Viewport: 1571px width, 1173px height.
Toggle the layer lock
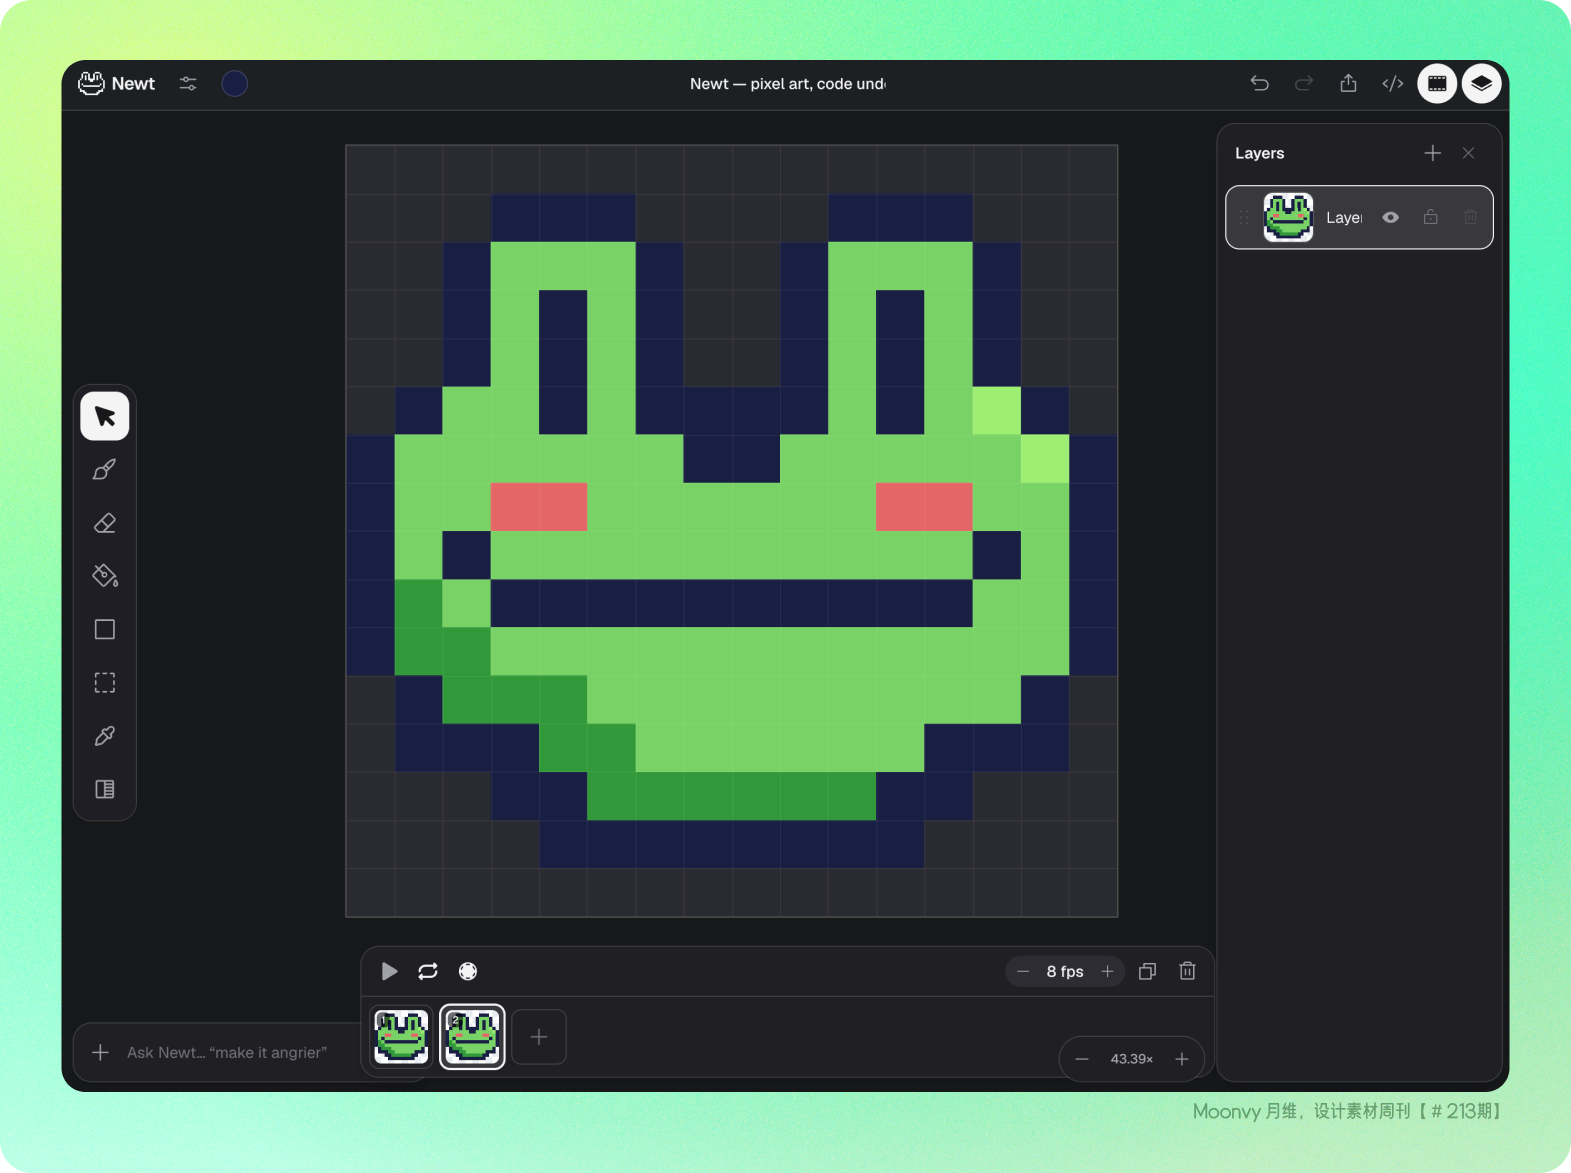(1431, 217)
